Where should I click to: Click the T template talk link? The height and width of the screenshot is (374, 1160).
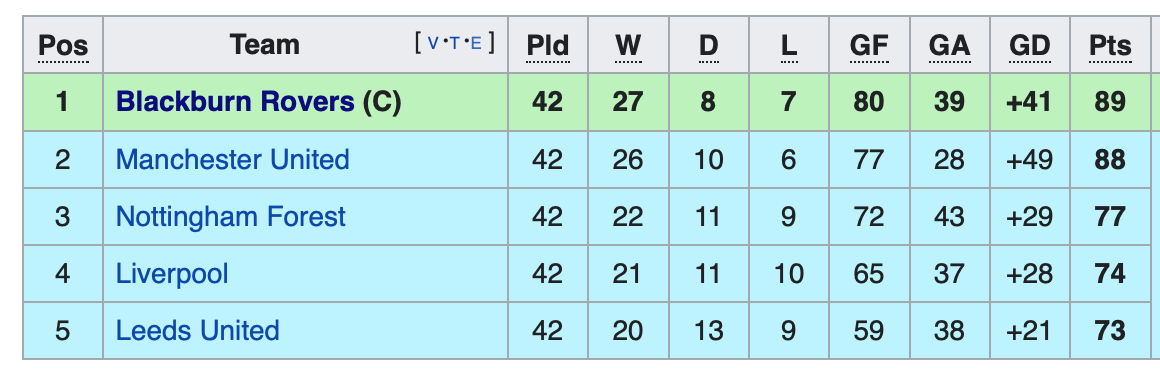coord(454,44)
